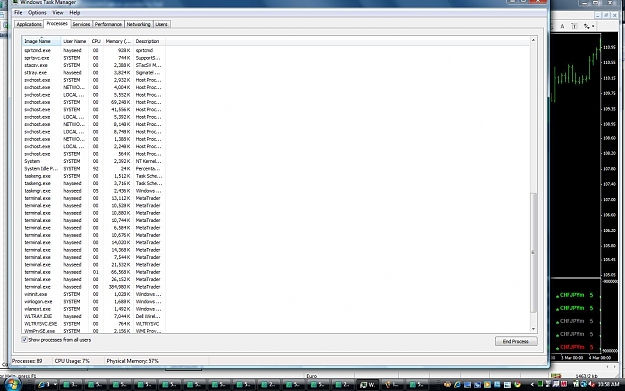Select the sprtsvc.exe process row
625x391 pixels.
(x=93, y=58)
